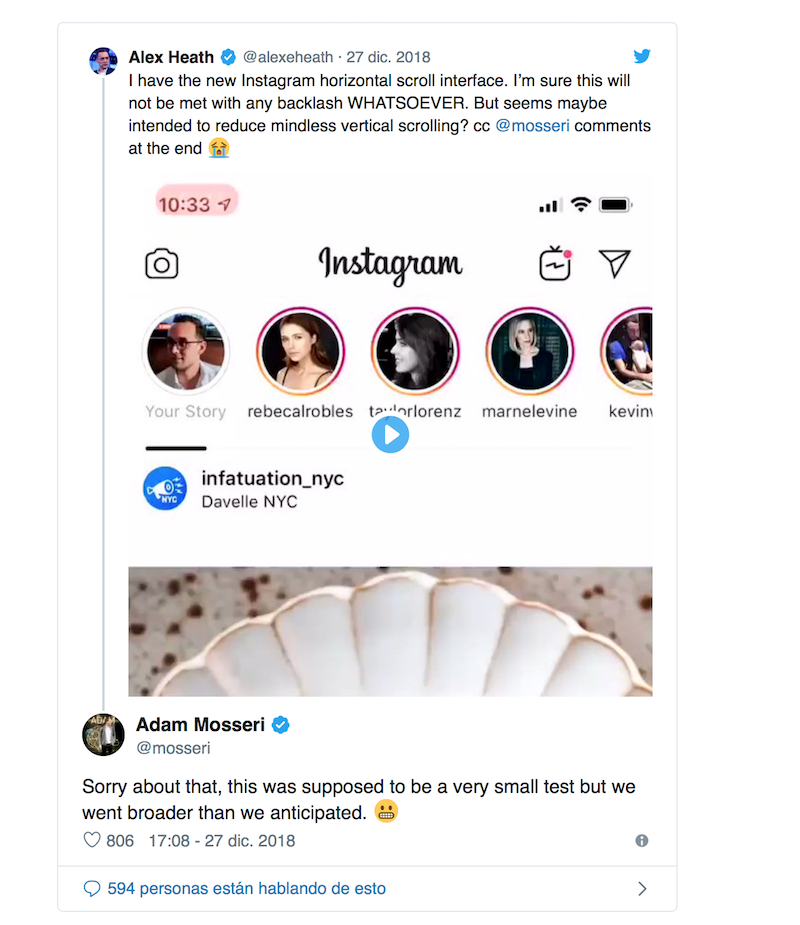Viewport: 800px width, 925px height.
Task: View rebecalrobles' story
Action: click(x=301, y=350)
